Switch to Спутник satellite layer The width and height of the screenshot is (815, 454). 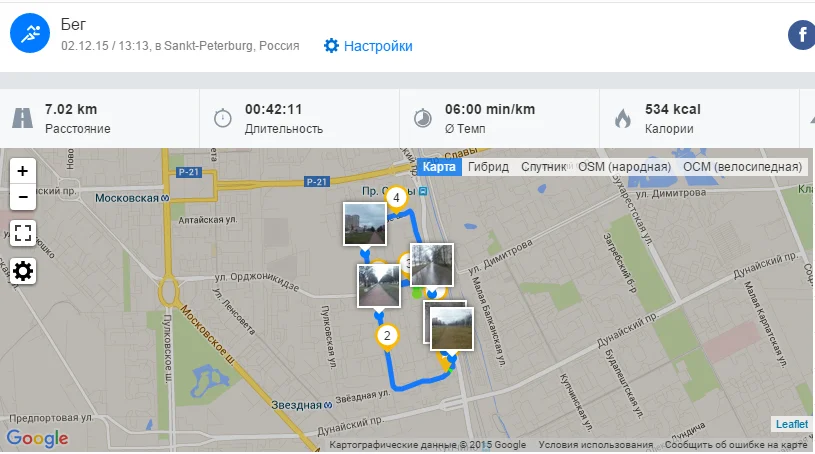click(544, 167)
